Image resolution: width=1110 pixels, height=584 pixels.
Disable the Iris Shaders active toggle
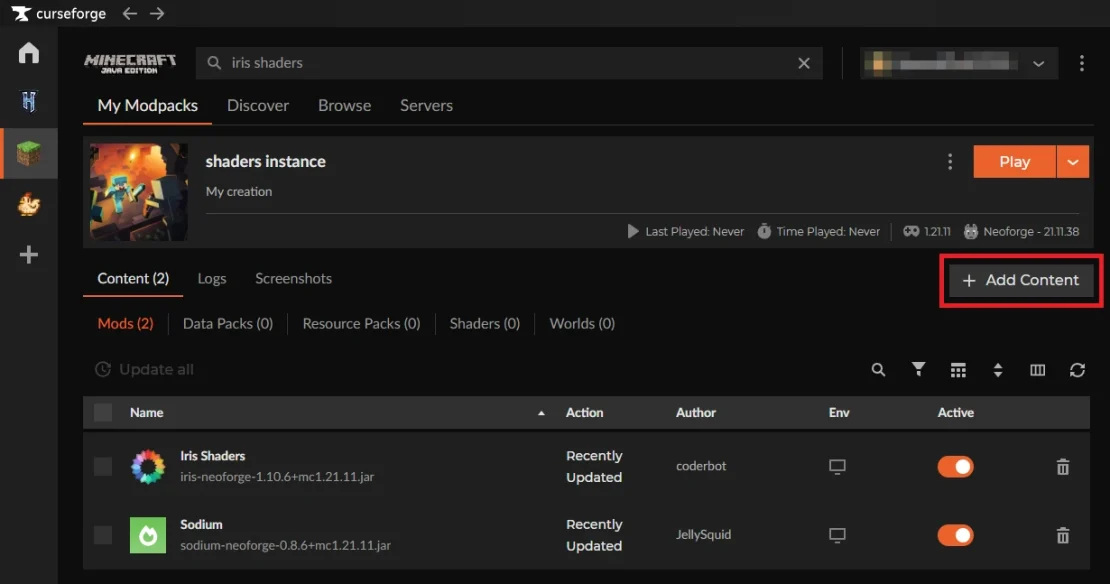pyautogui.click(x=956, y=466)
